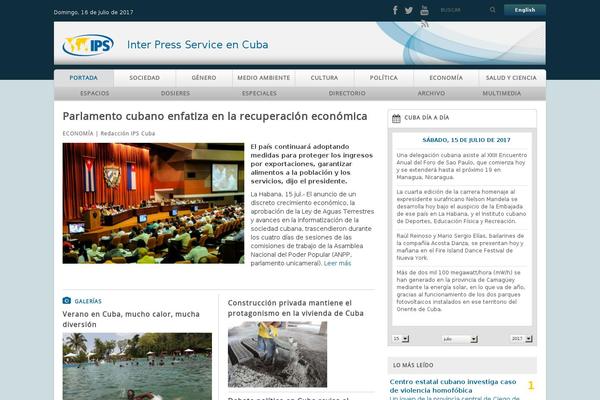The width and height of the screenshot is (600, 400).
Task: Go to Especiales in the secondary menu
Action: click(259, 93)
